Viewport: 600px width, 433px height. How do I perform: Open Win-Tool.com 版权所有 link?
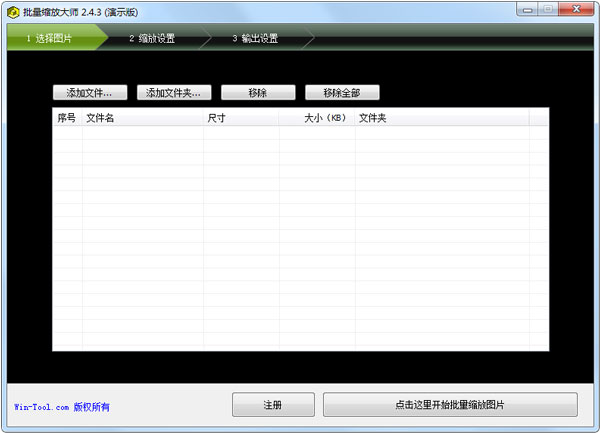62,407
